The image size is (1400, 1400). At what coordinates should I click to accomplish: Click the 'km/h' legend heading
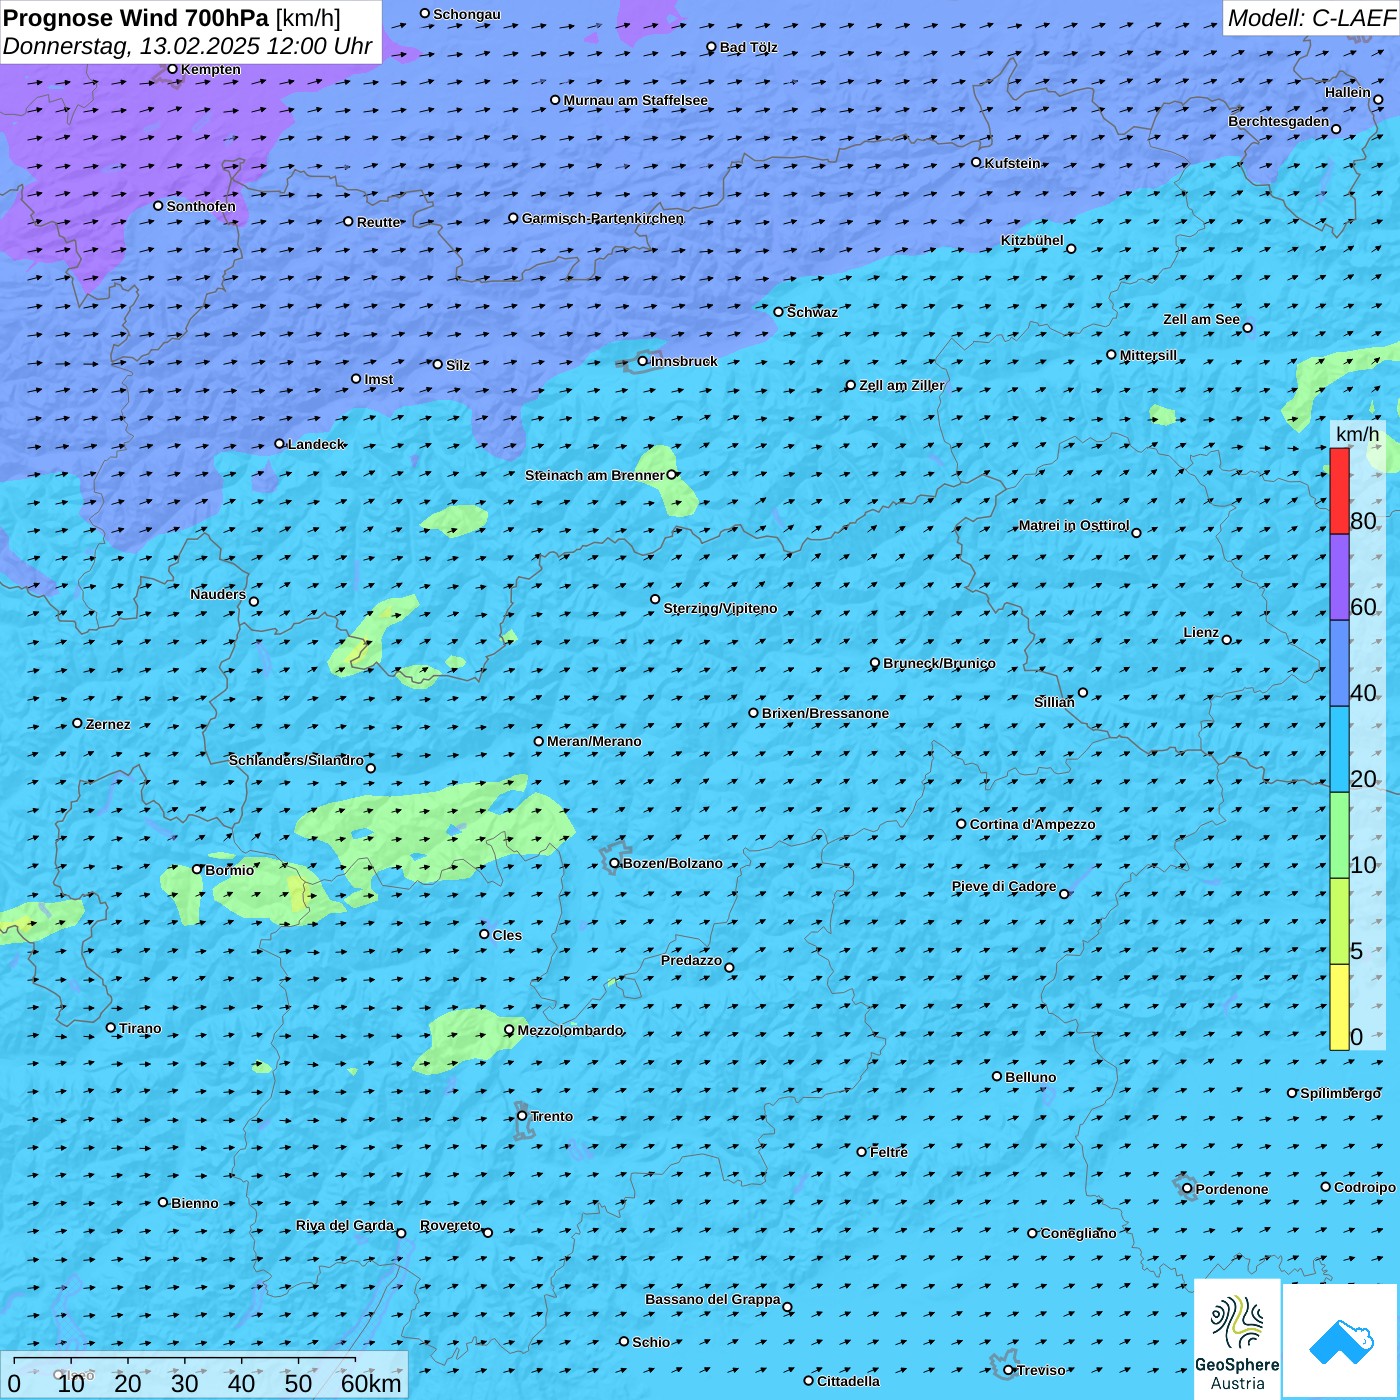tap(1357, 434)
